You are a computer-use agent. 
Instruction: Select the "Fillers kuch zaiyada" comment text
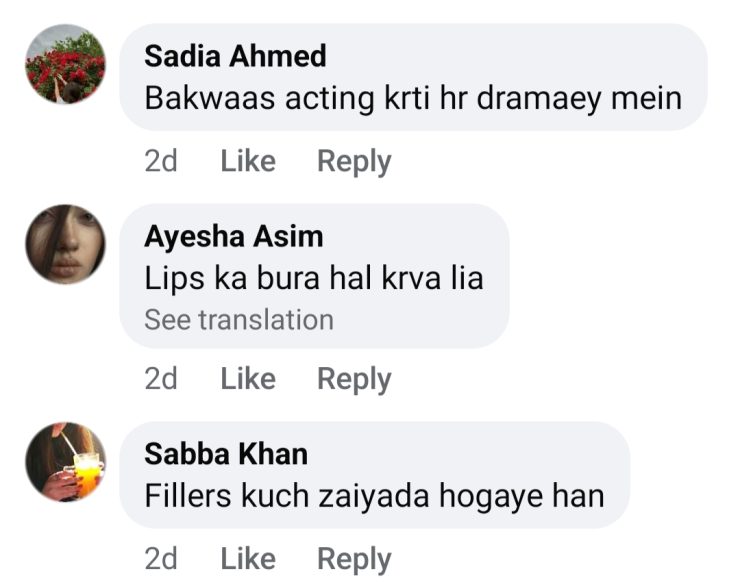click(374, 495)
